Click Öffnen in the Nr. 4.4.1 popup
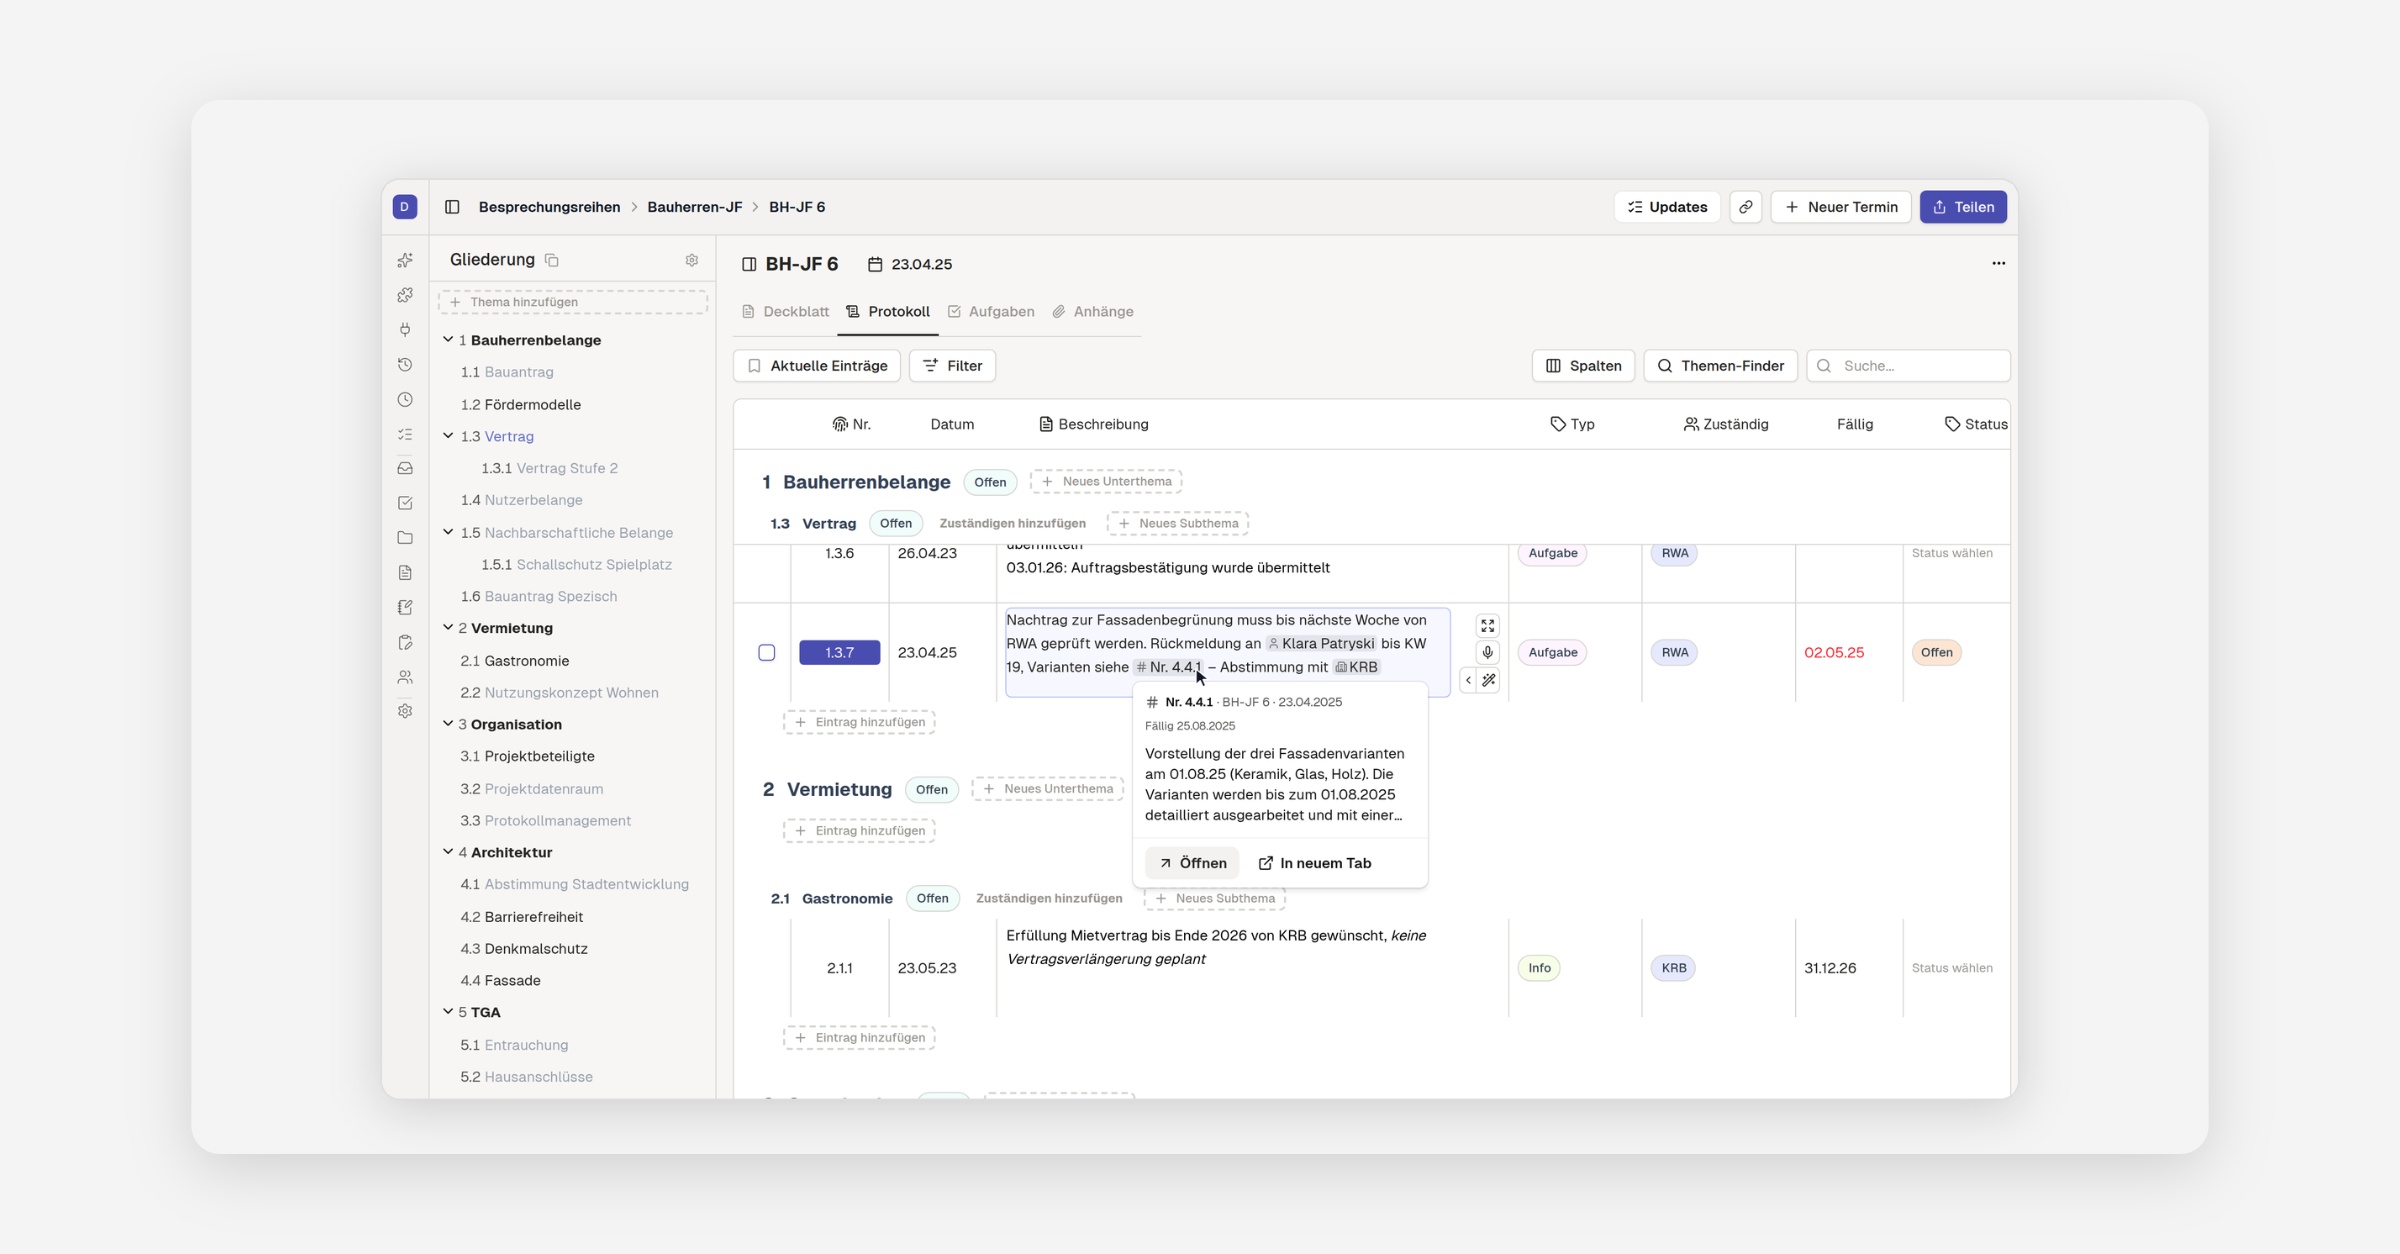The height and width of the screenshot is (1254, 2400). tap(1192, 863)
